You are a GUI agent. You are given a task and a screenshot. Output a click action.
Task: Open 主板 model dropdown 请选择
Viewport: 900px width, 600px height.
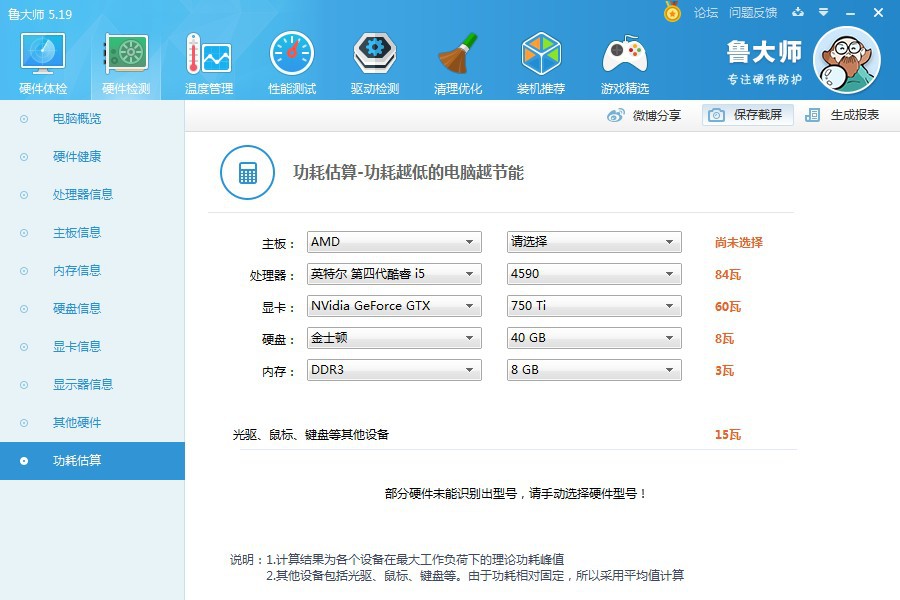click(594, 242)
